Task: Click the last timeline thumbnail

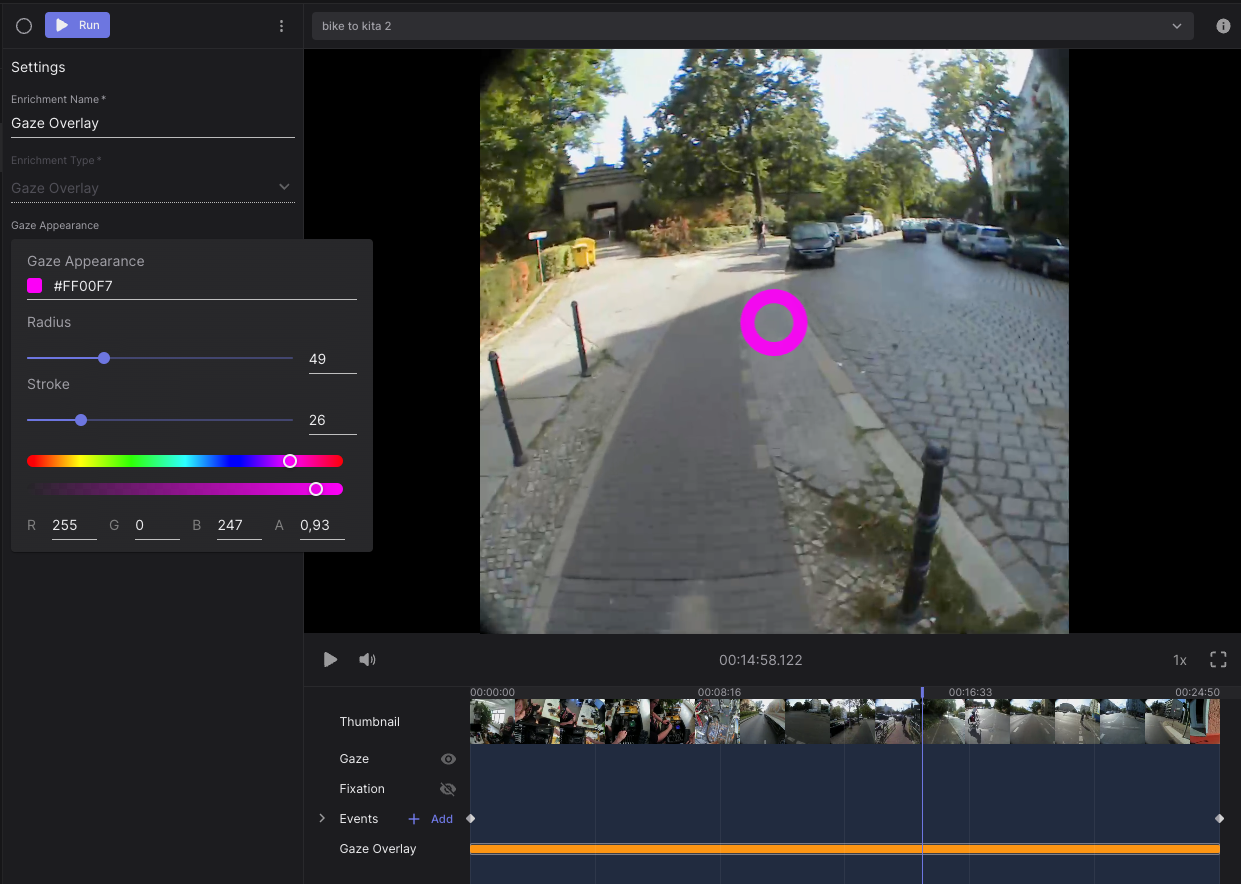Action: tap(1203, 721)
